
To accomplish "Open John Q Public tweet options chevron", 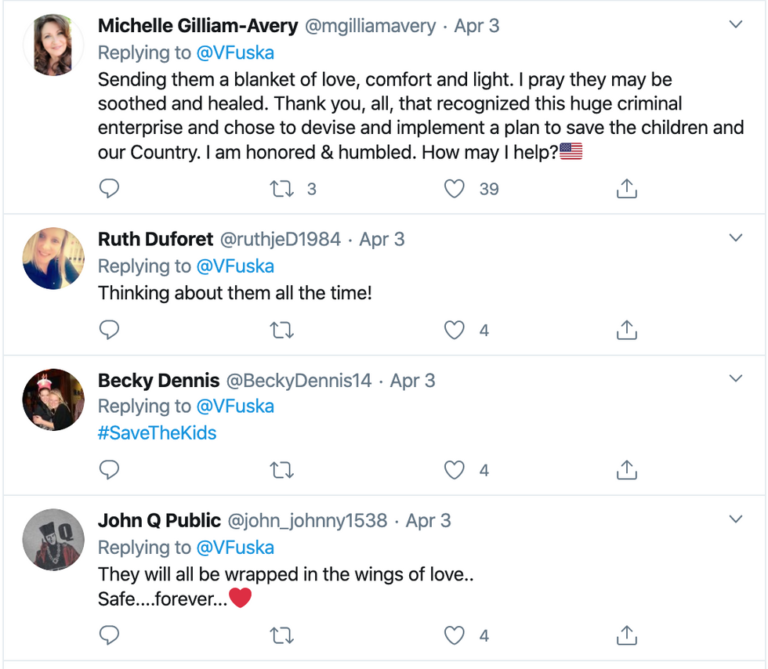I will tap(736, 519).
